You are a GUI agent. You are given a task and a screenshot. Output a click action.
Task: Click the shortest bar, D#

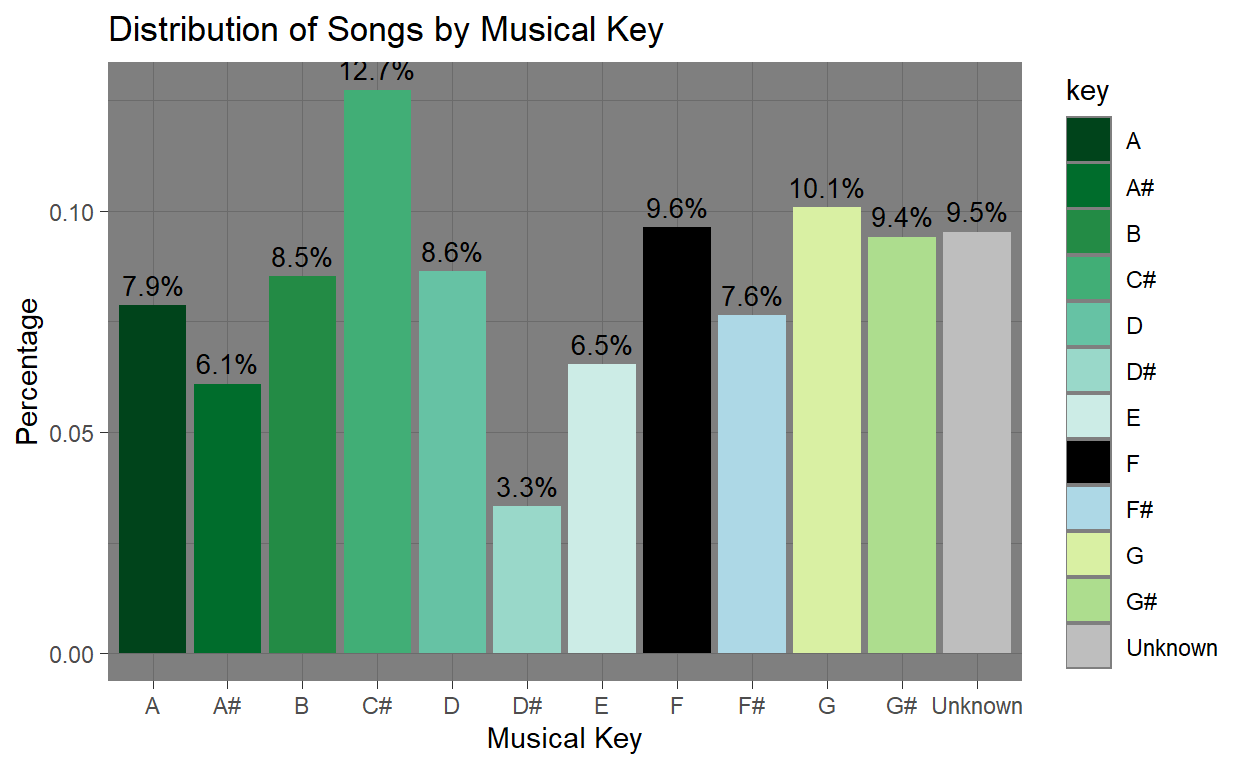527,580
